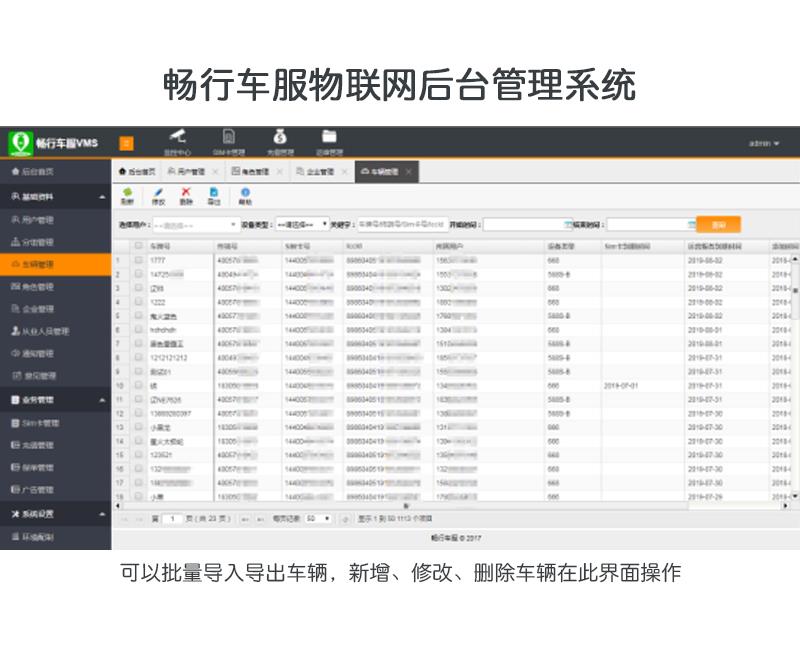Screen dimensions: 800x650
Task: Open the 监控中心 camera icon in top bar
Action: click(x=177, y=139)
